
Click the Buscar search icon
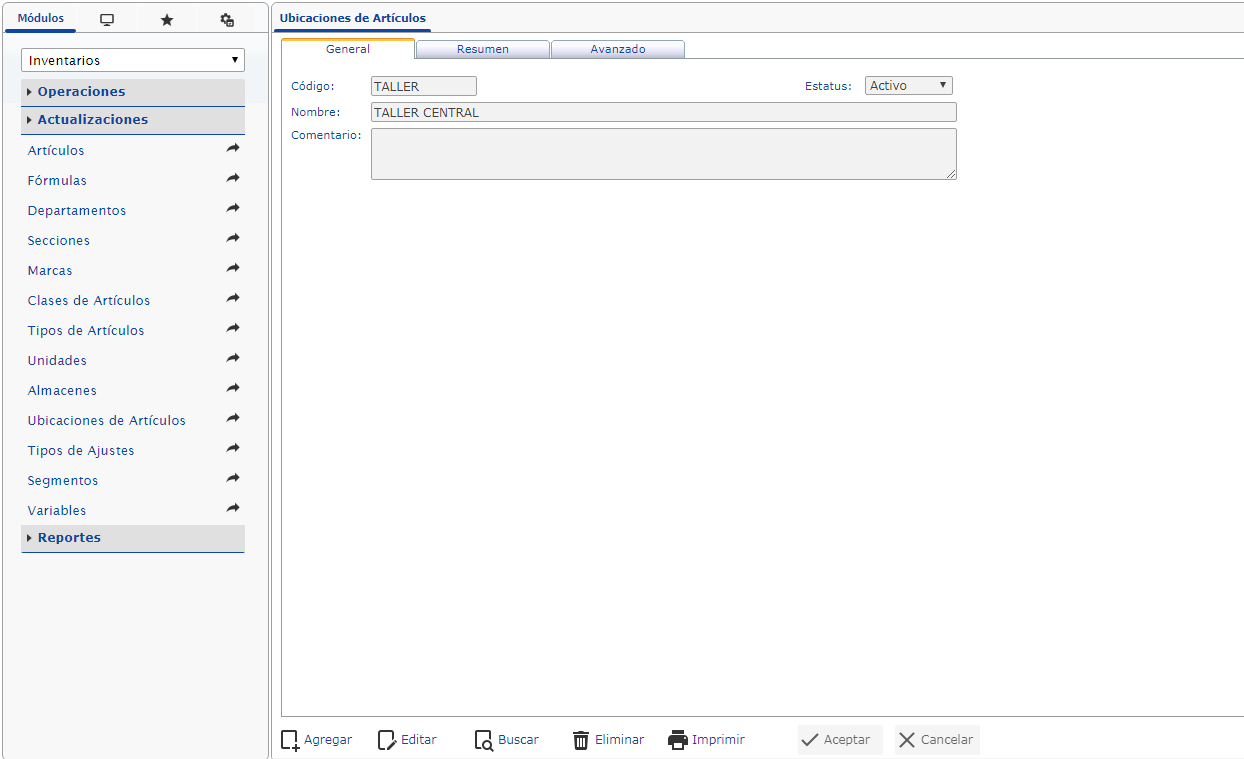484,740
